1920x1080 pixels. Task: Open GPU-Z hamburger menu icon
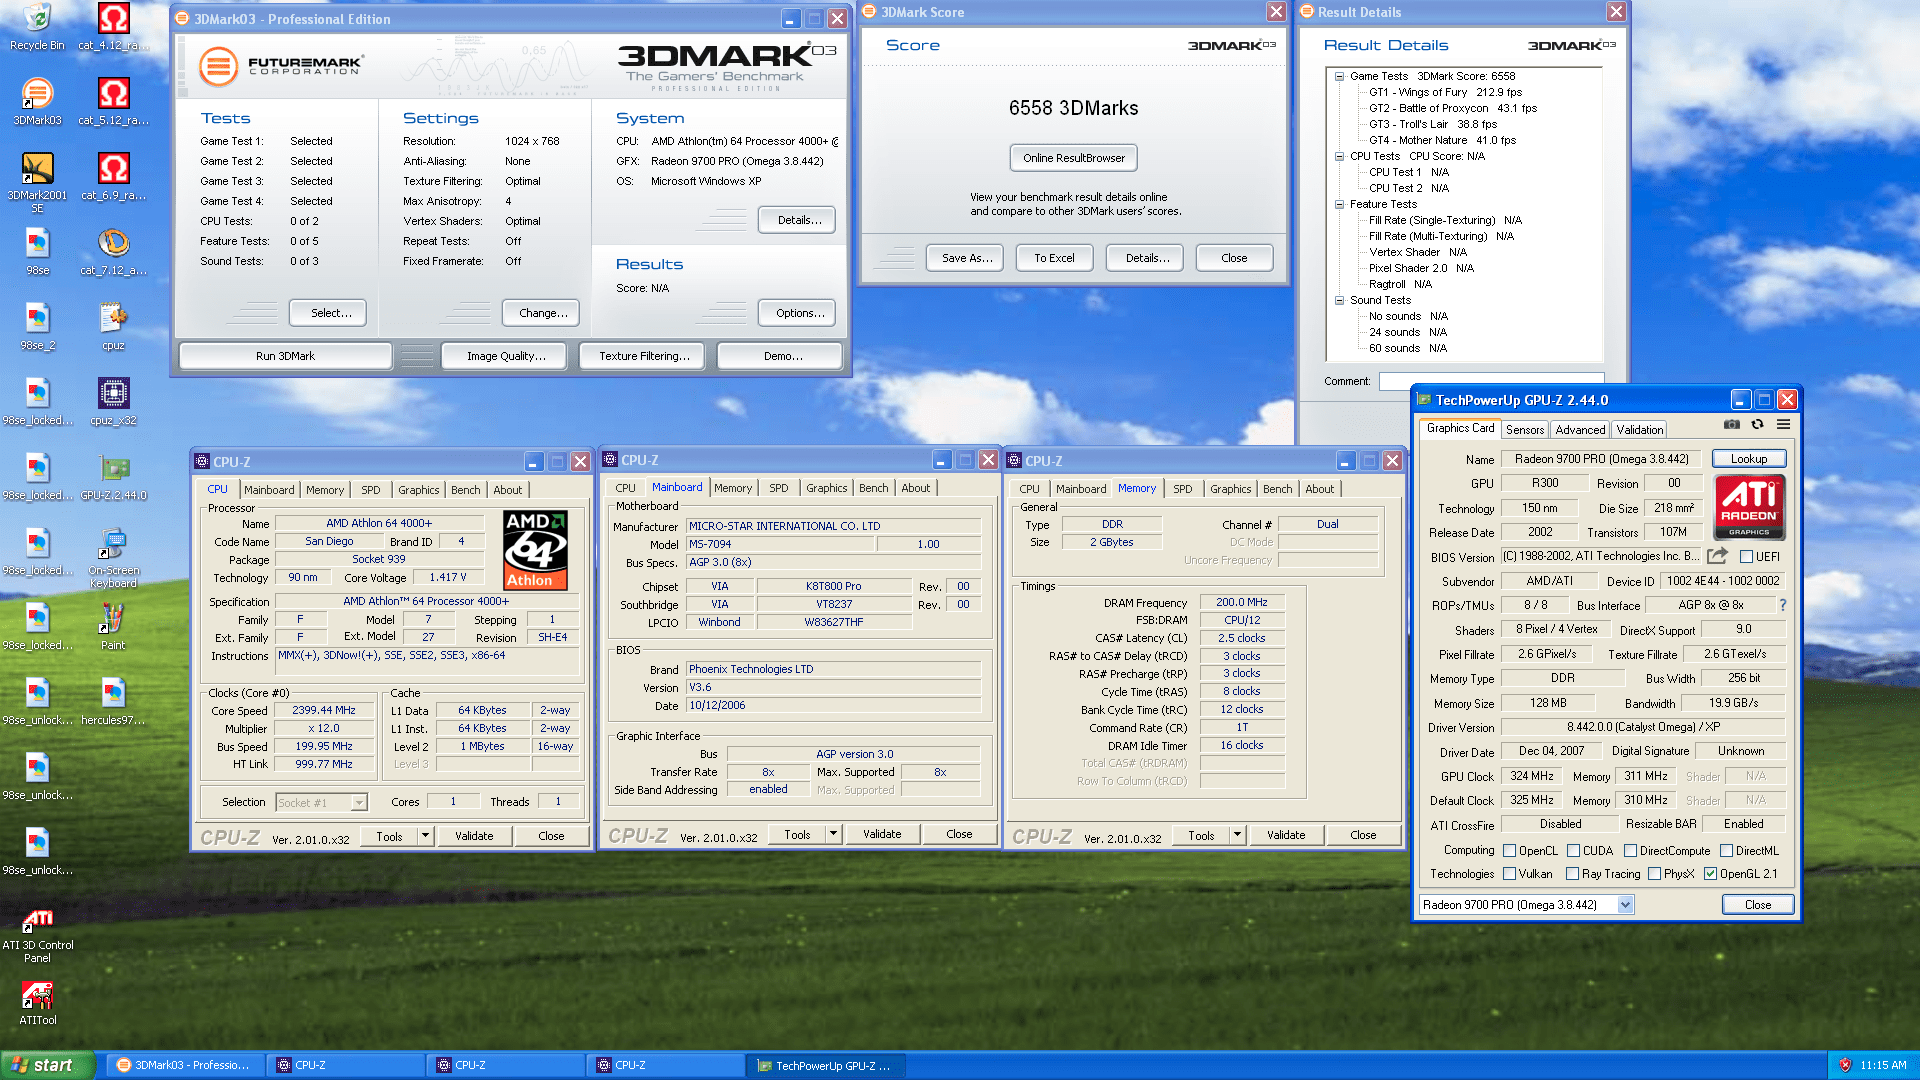coord(1783,425)
